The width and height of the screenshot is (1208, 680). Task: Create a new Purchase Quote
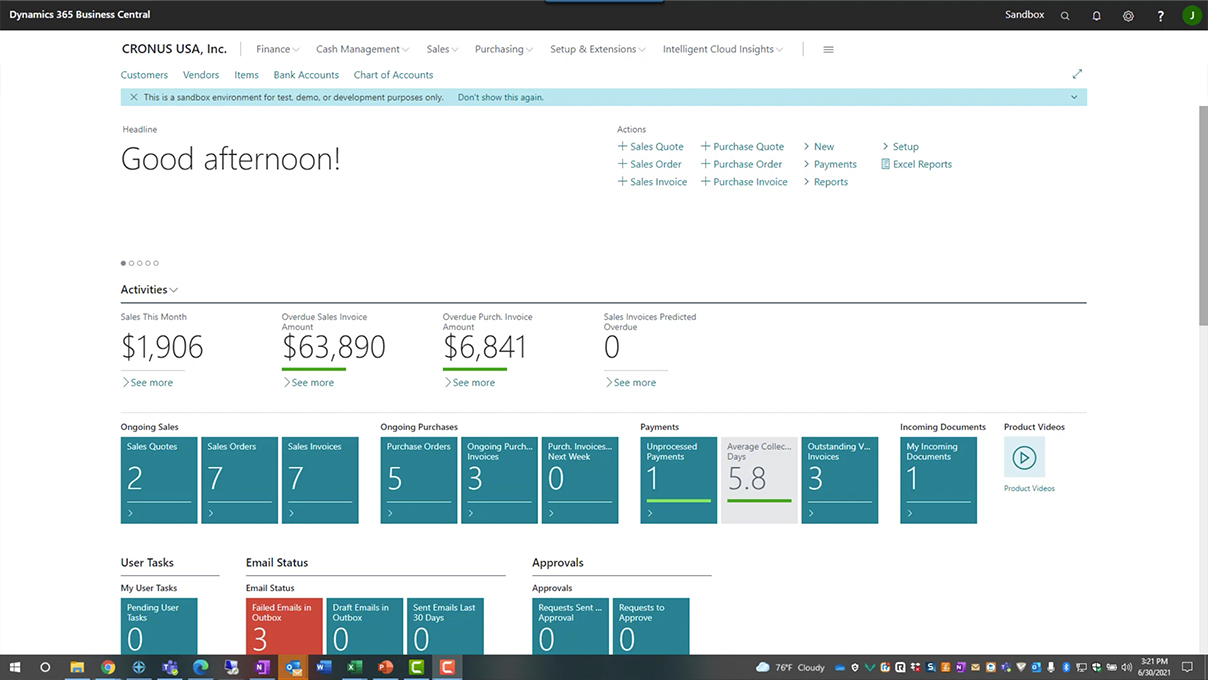pos(742,147)
